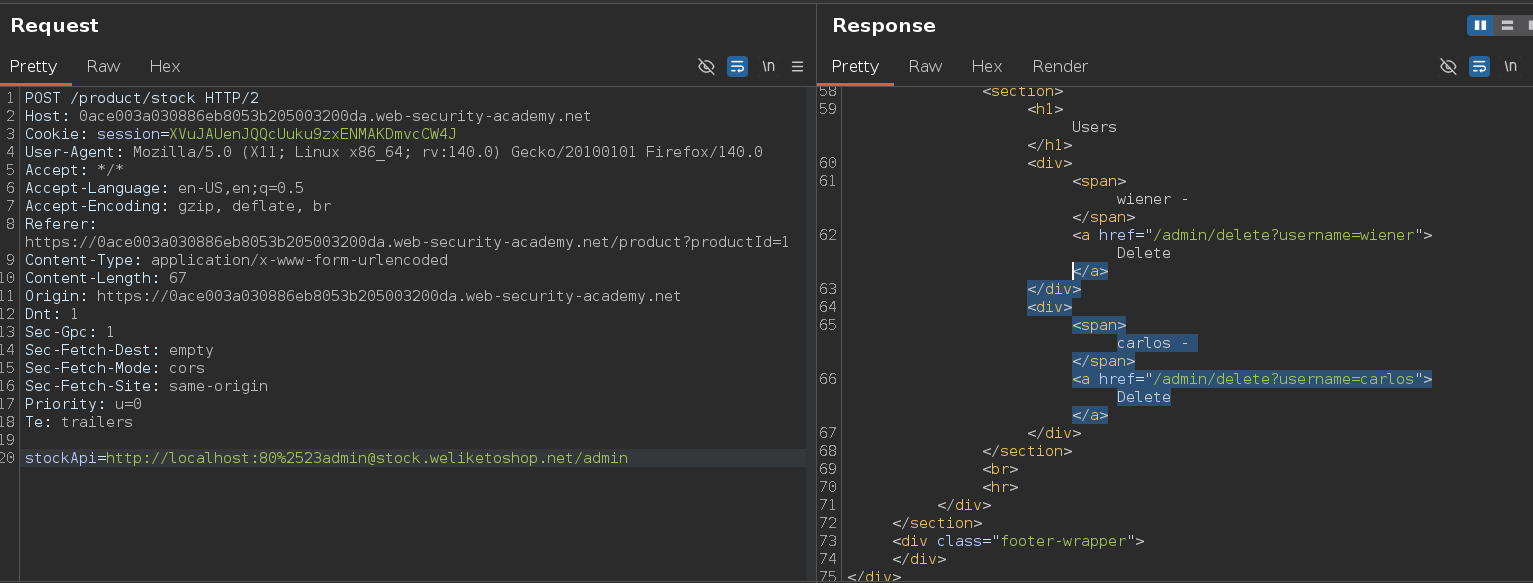Switch to Request Raw tab
This screenshot has height=583, width=1533.
tap(103, 66)
